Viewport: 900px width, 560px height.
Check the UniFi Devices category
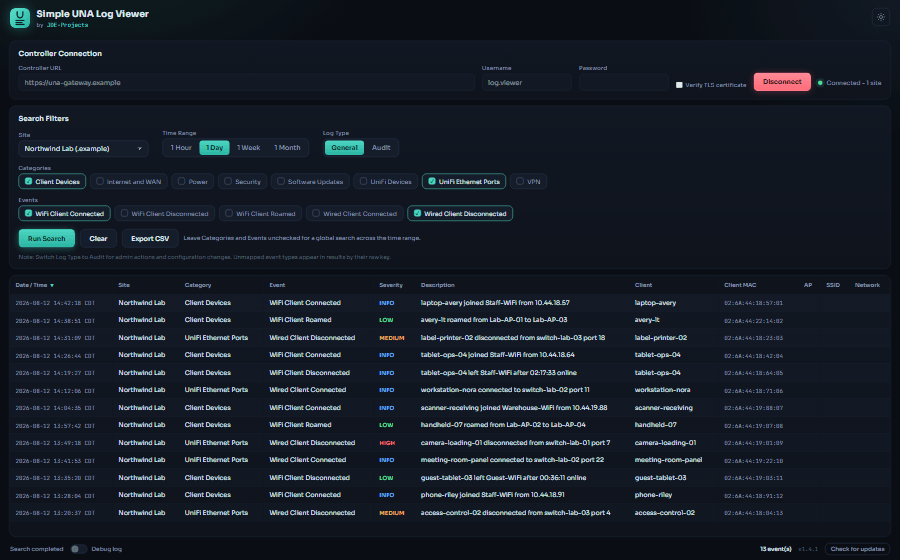point(385,181)
